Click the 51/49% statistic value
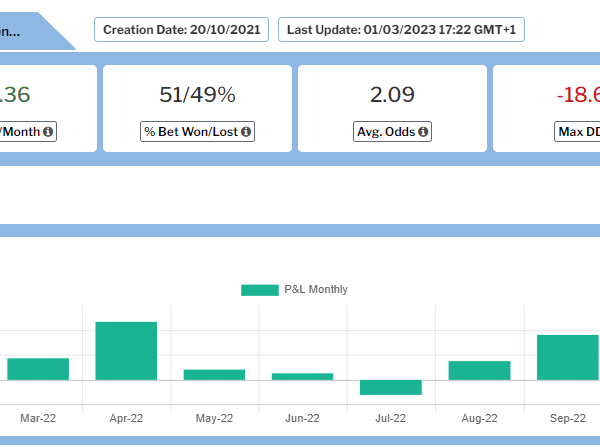This screenshot has width=600, height=447. point(197,95)
